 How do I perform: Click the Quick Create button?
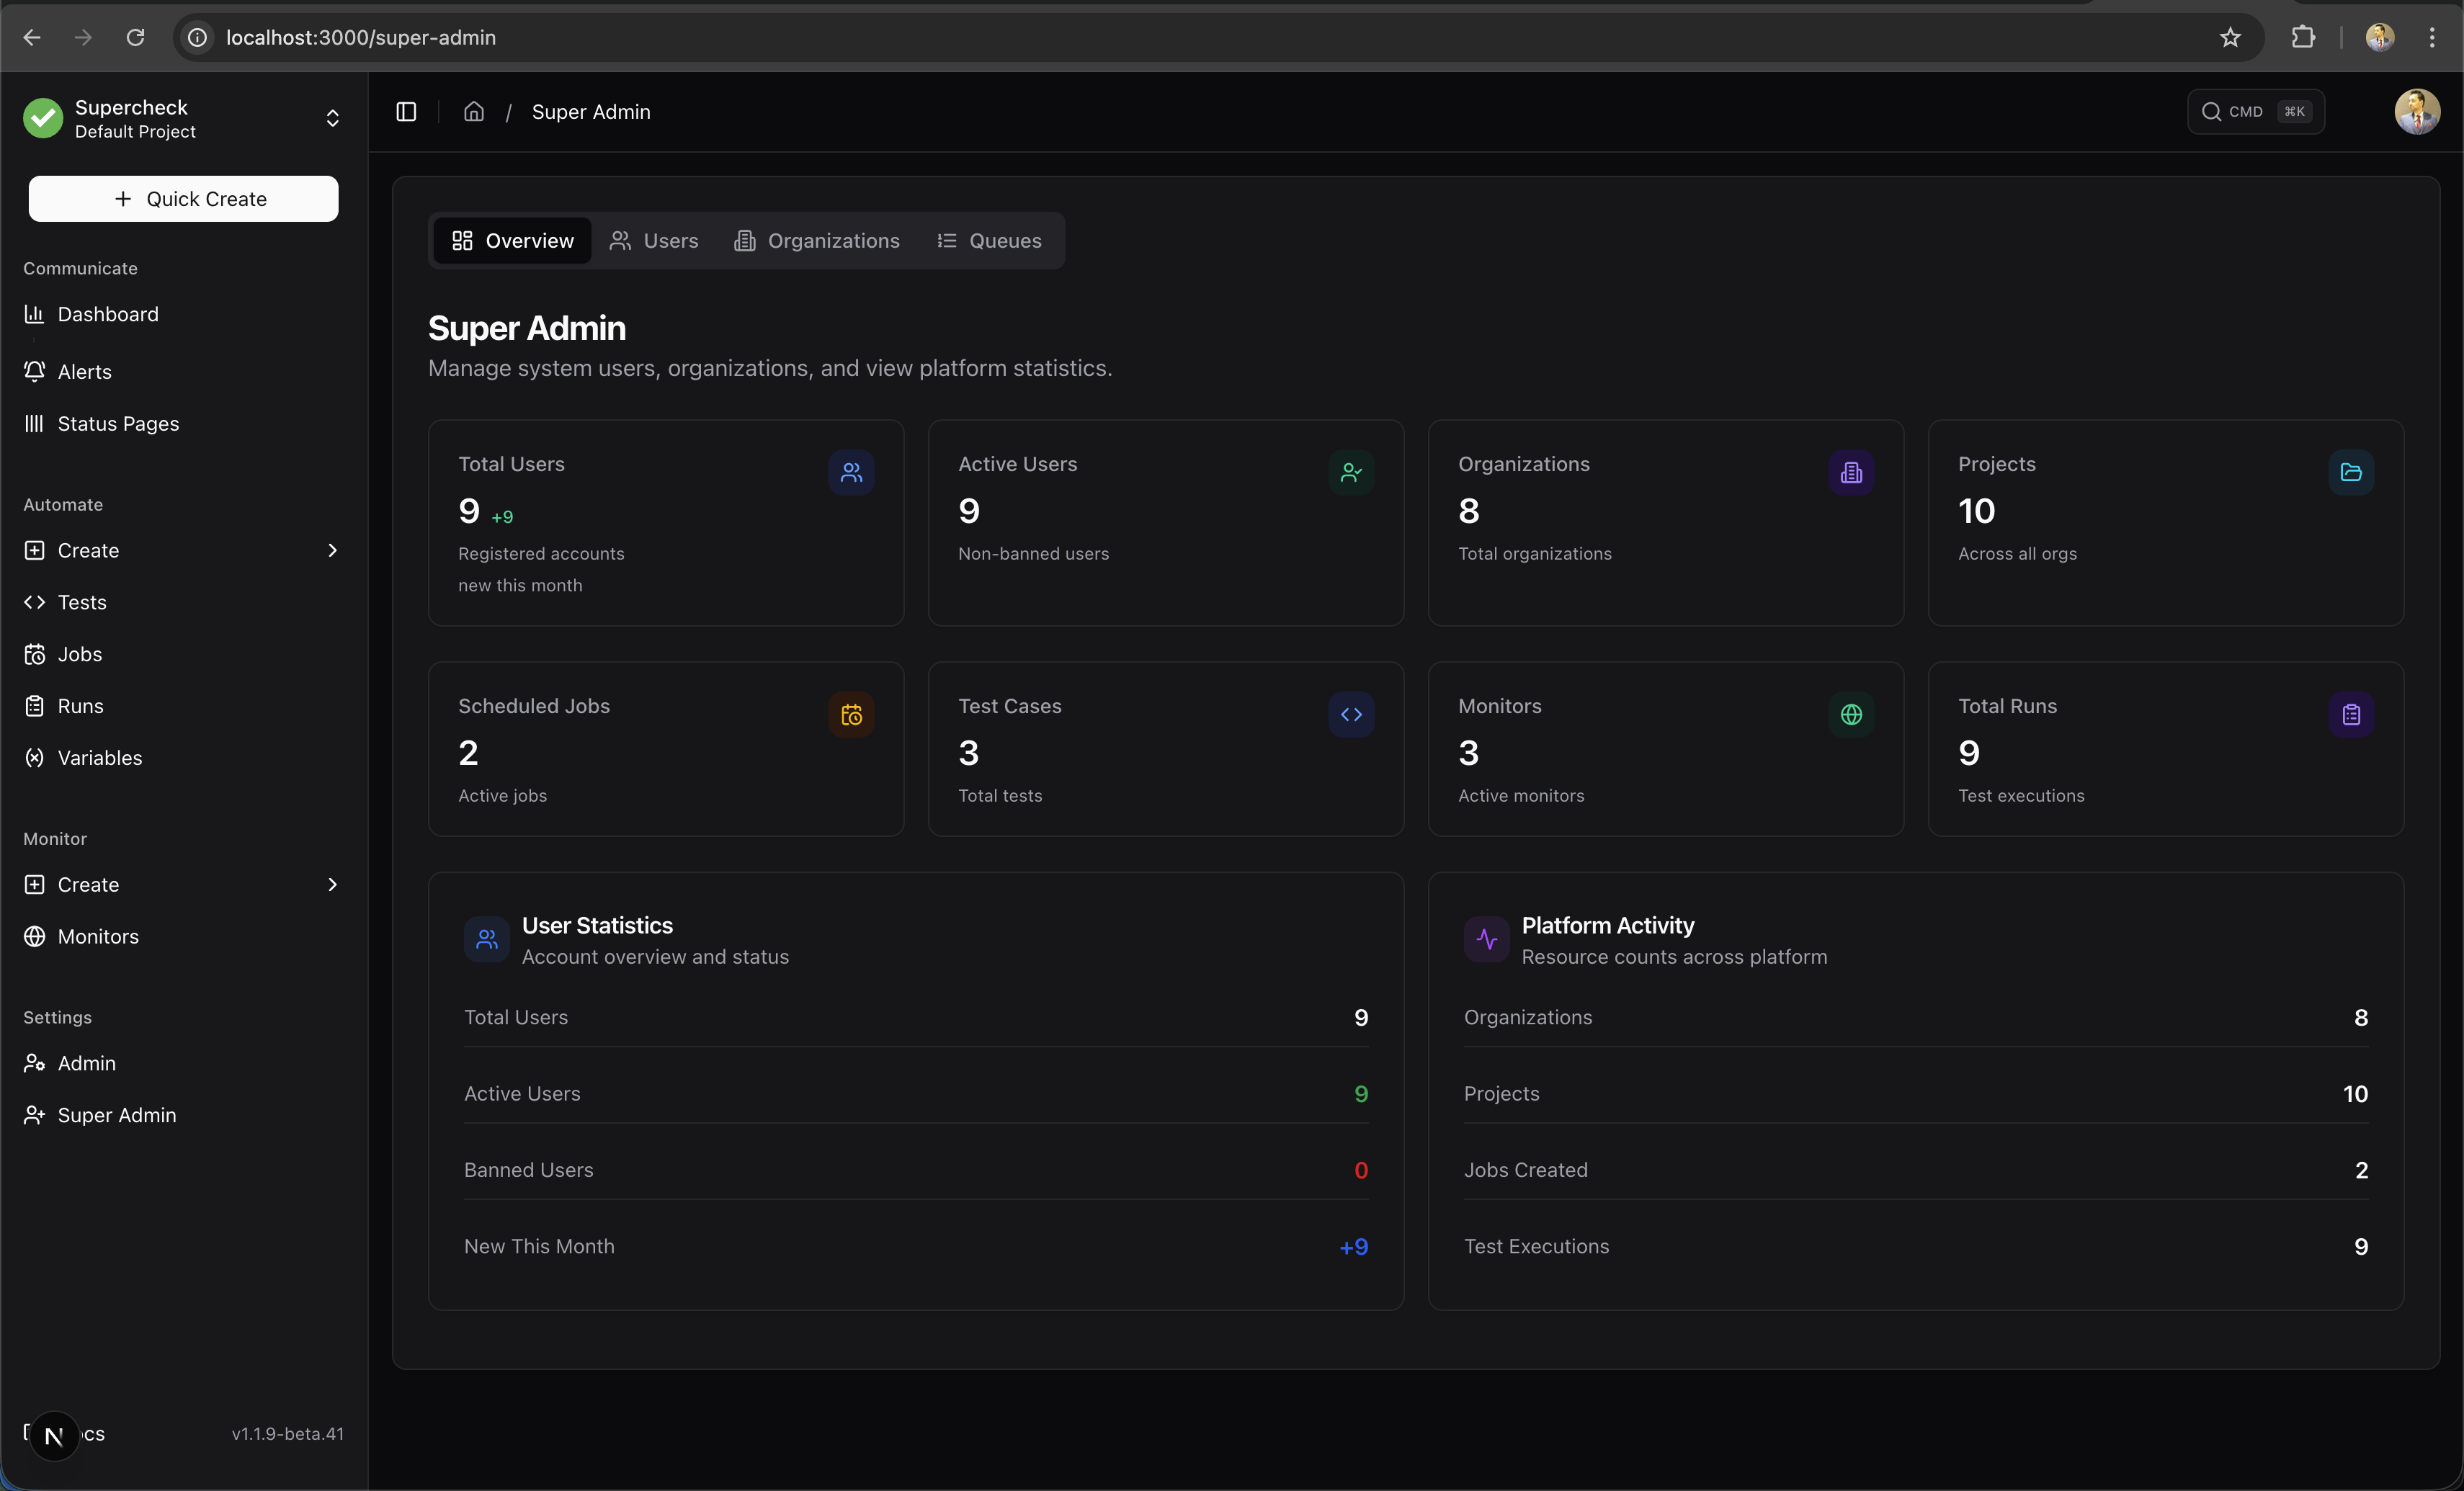(x=183, y=198)
